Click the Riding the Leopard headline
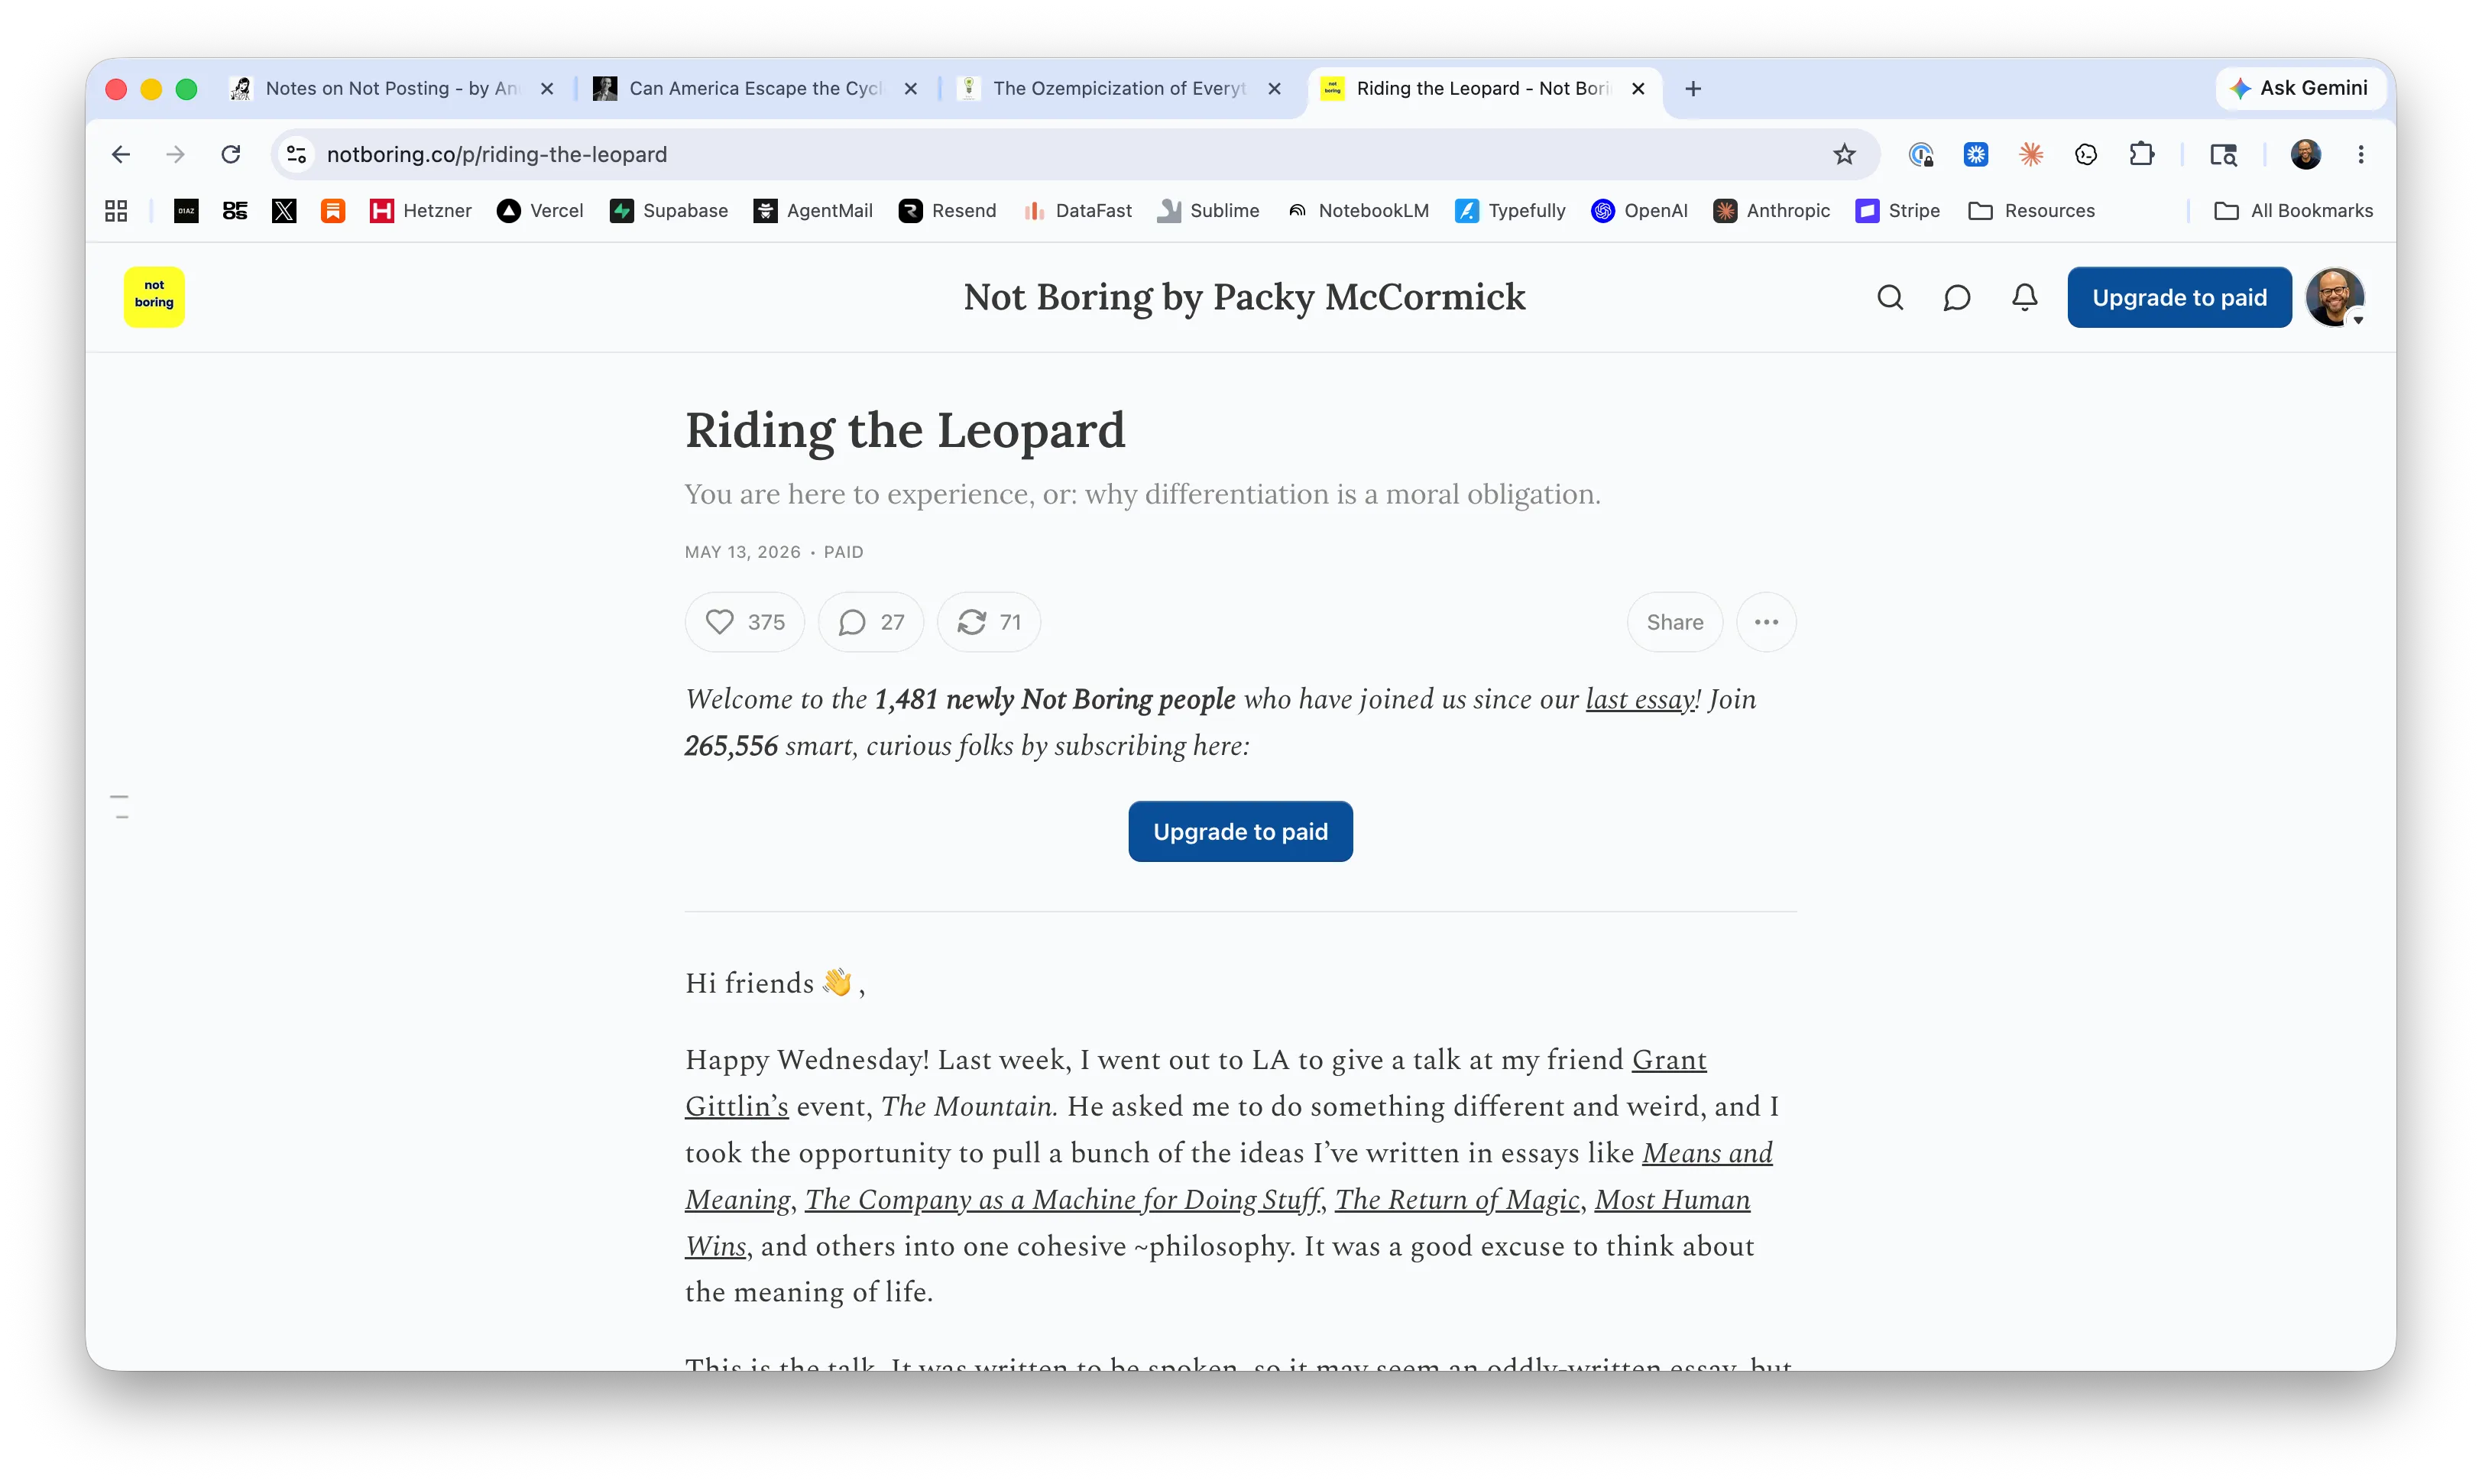The height and width of the screenshot is (1484, 2482). click(905, 431)
